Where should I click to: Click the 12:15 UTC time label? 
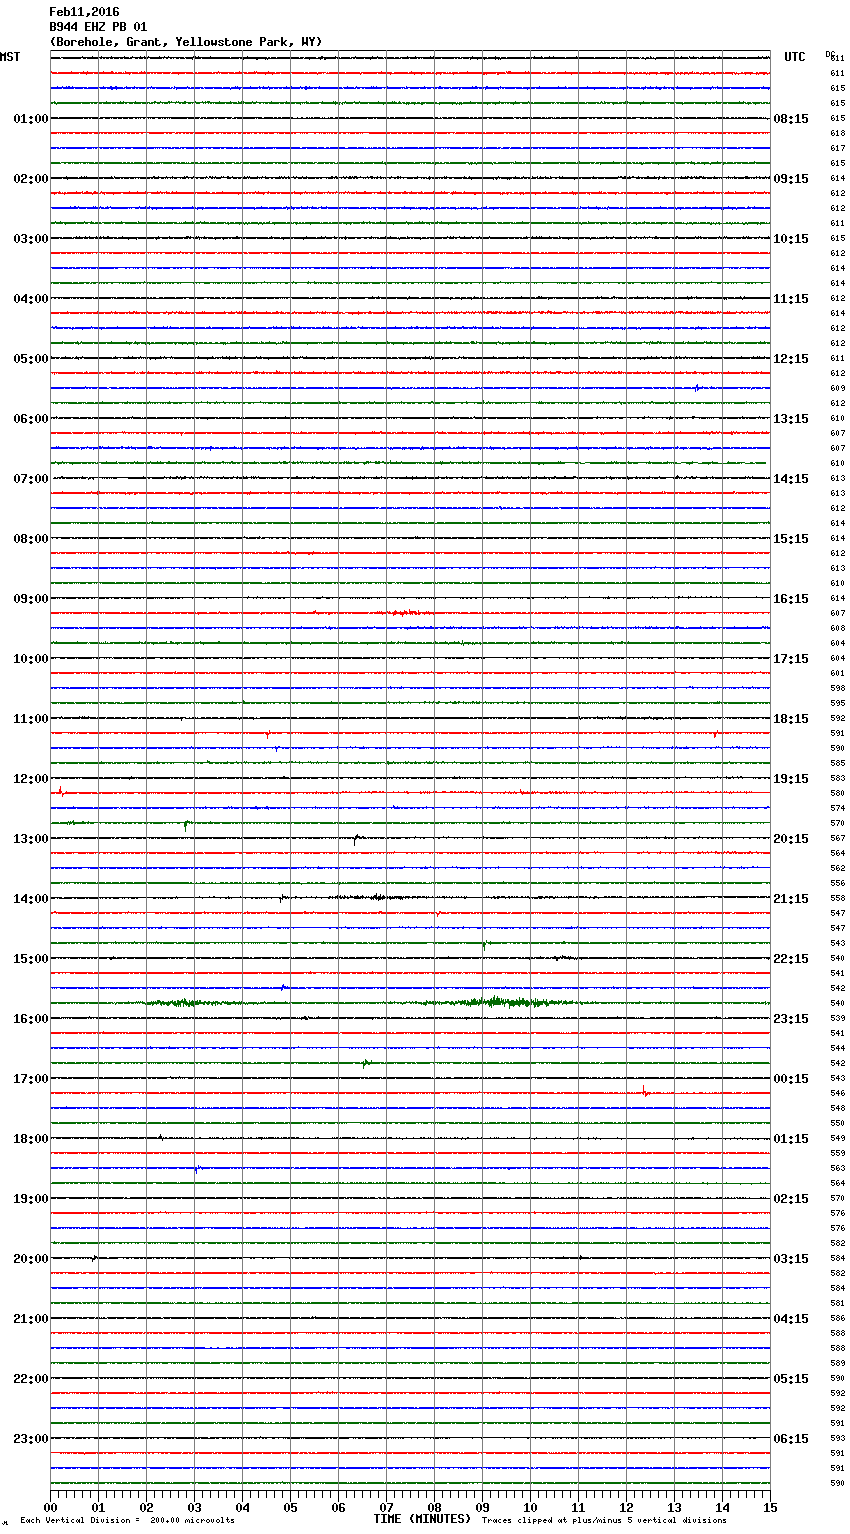pyautogui.click(x=791, y=359)
